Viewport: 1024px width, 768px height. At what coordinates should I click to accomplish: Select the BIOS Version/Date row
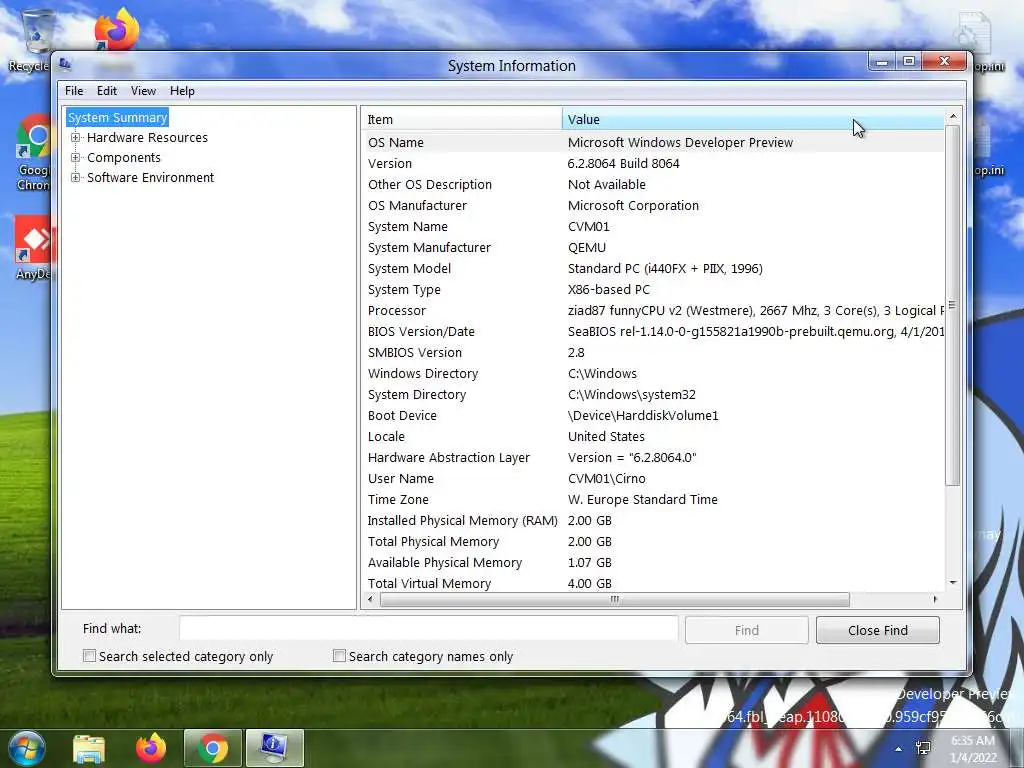(x=653, y=331)
